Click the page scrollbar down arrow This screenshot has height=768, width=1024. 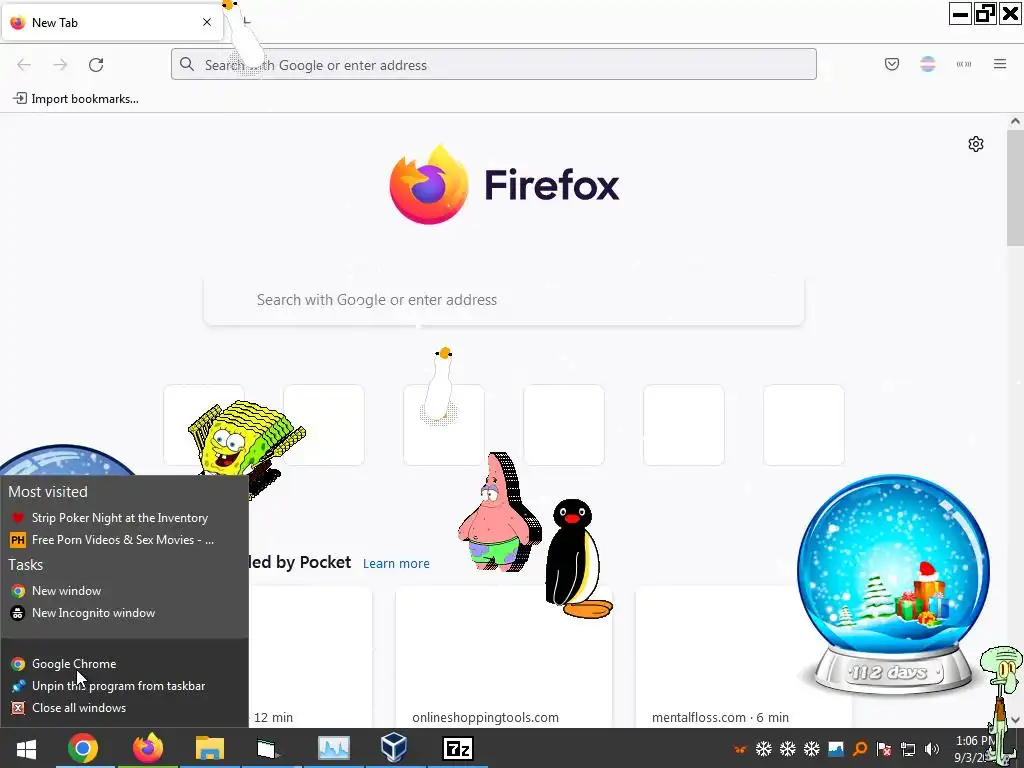pos(1015,720)
